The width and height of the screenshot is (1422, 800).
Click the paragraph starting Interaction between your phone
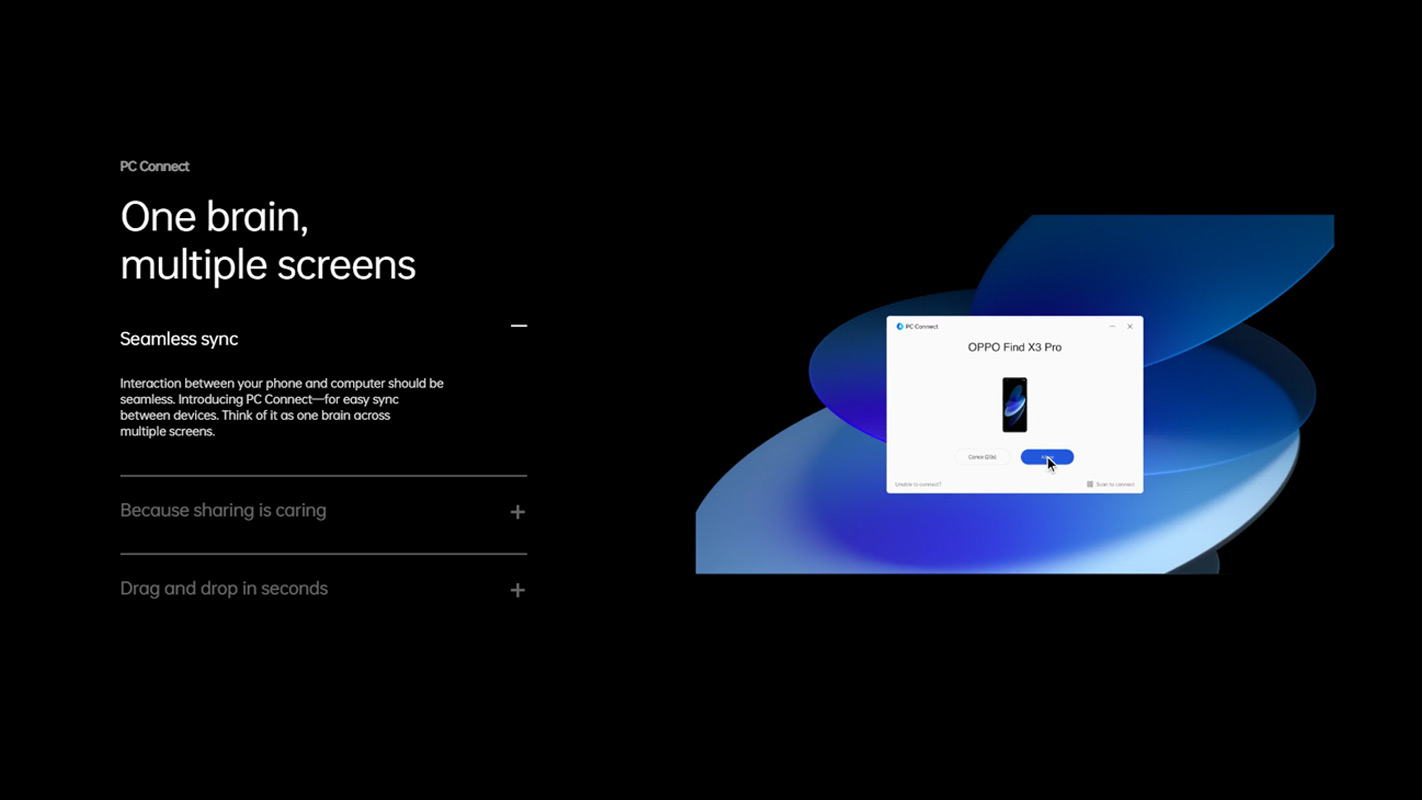click(x=282, y=407)
